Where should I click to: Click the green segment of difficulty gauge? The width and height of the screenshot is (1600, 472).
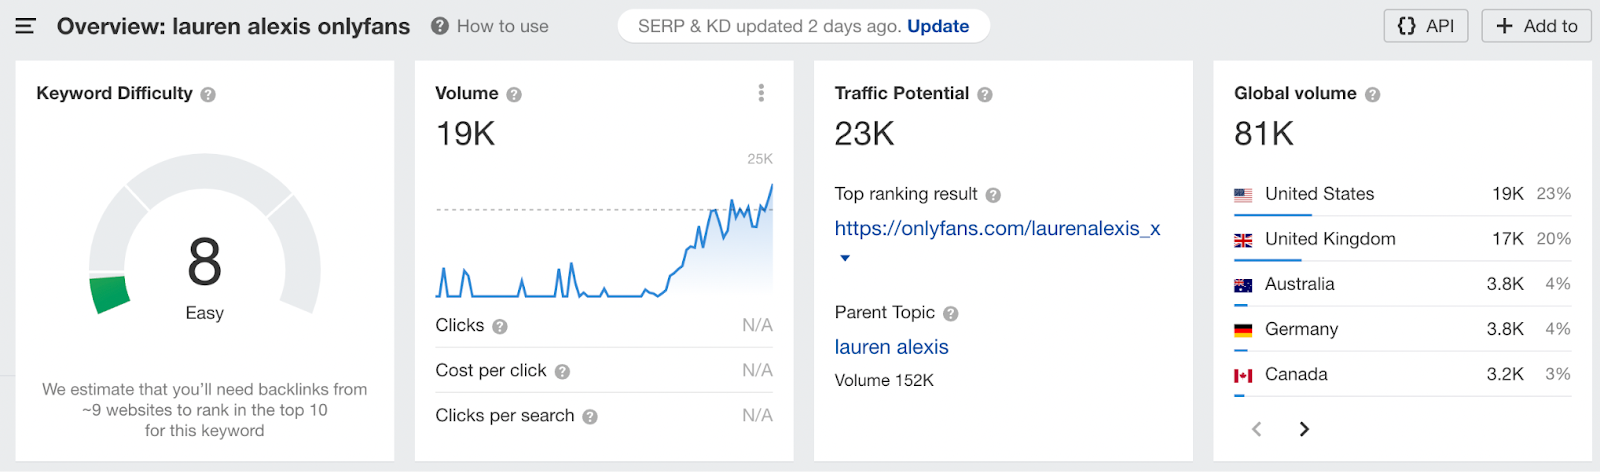tap(110, 294)
